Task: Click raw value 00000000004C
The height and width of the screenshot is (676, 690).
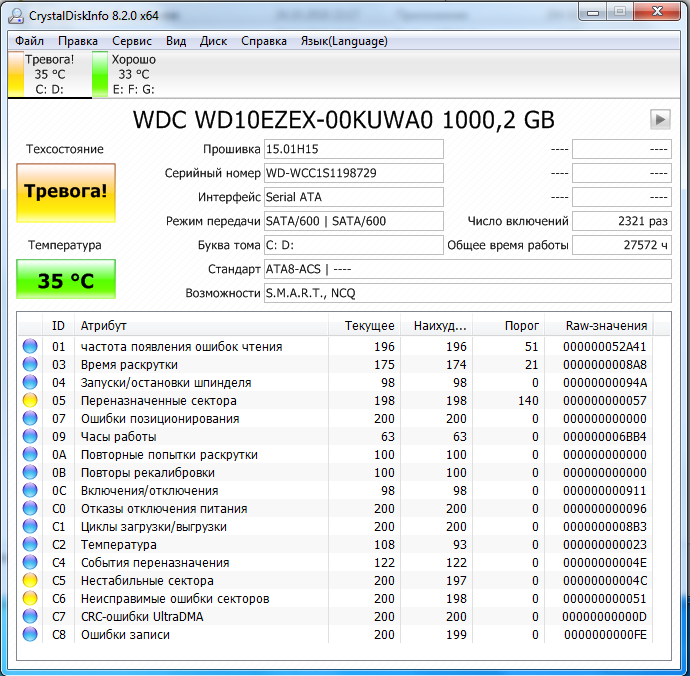Action: point(605,581)
